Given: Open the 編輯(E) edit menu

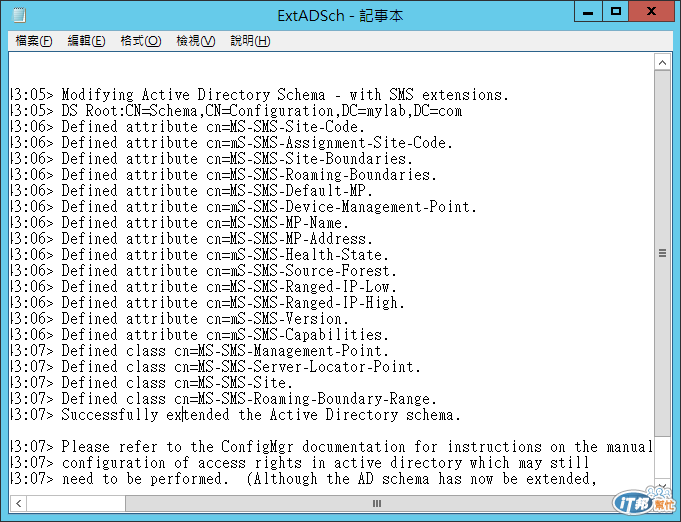Looking at the screenshot, I should (86, 41).
